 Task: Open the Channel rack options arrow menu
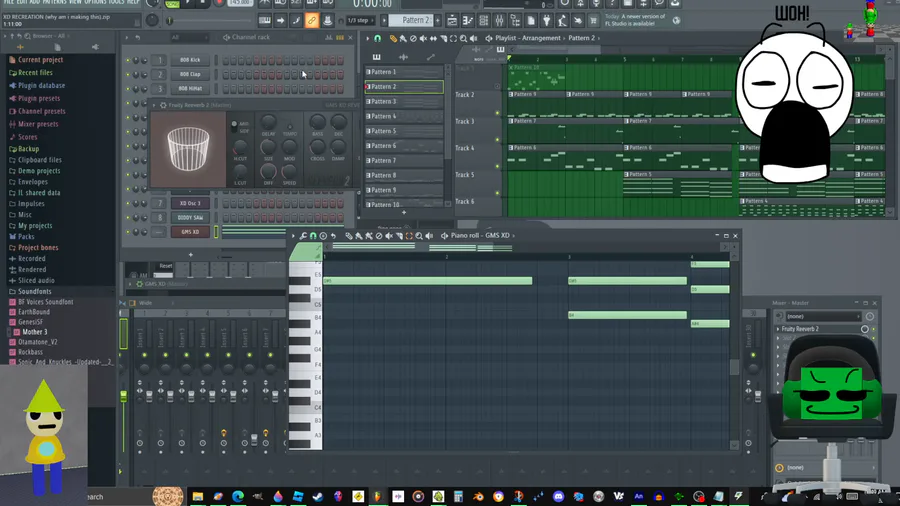pyautogui.click(x=127, y=37)
